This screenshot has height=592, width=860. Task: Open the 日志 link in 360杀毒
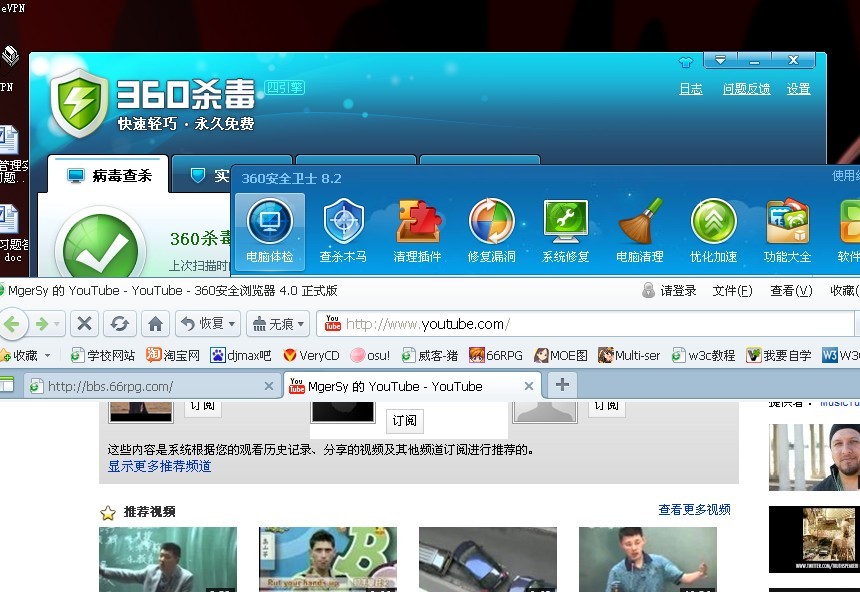click(691, 89)
